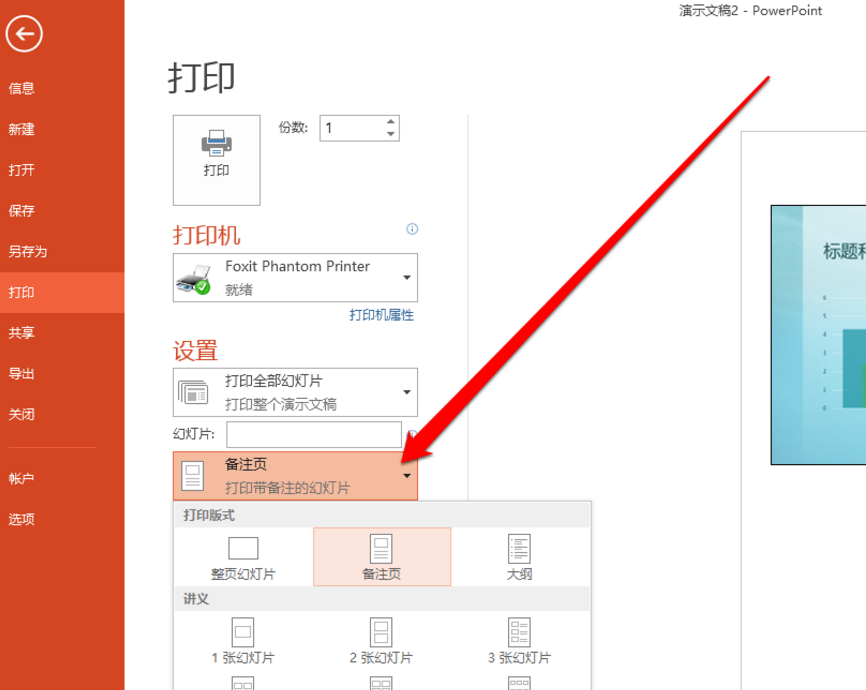Select 1 张幻灯片 handout layout
Image resolution: width=866 pixels, height=690 pixels.
(x=243, y=632)
